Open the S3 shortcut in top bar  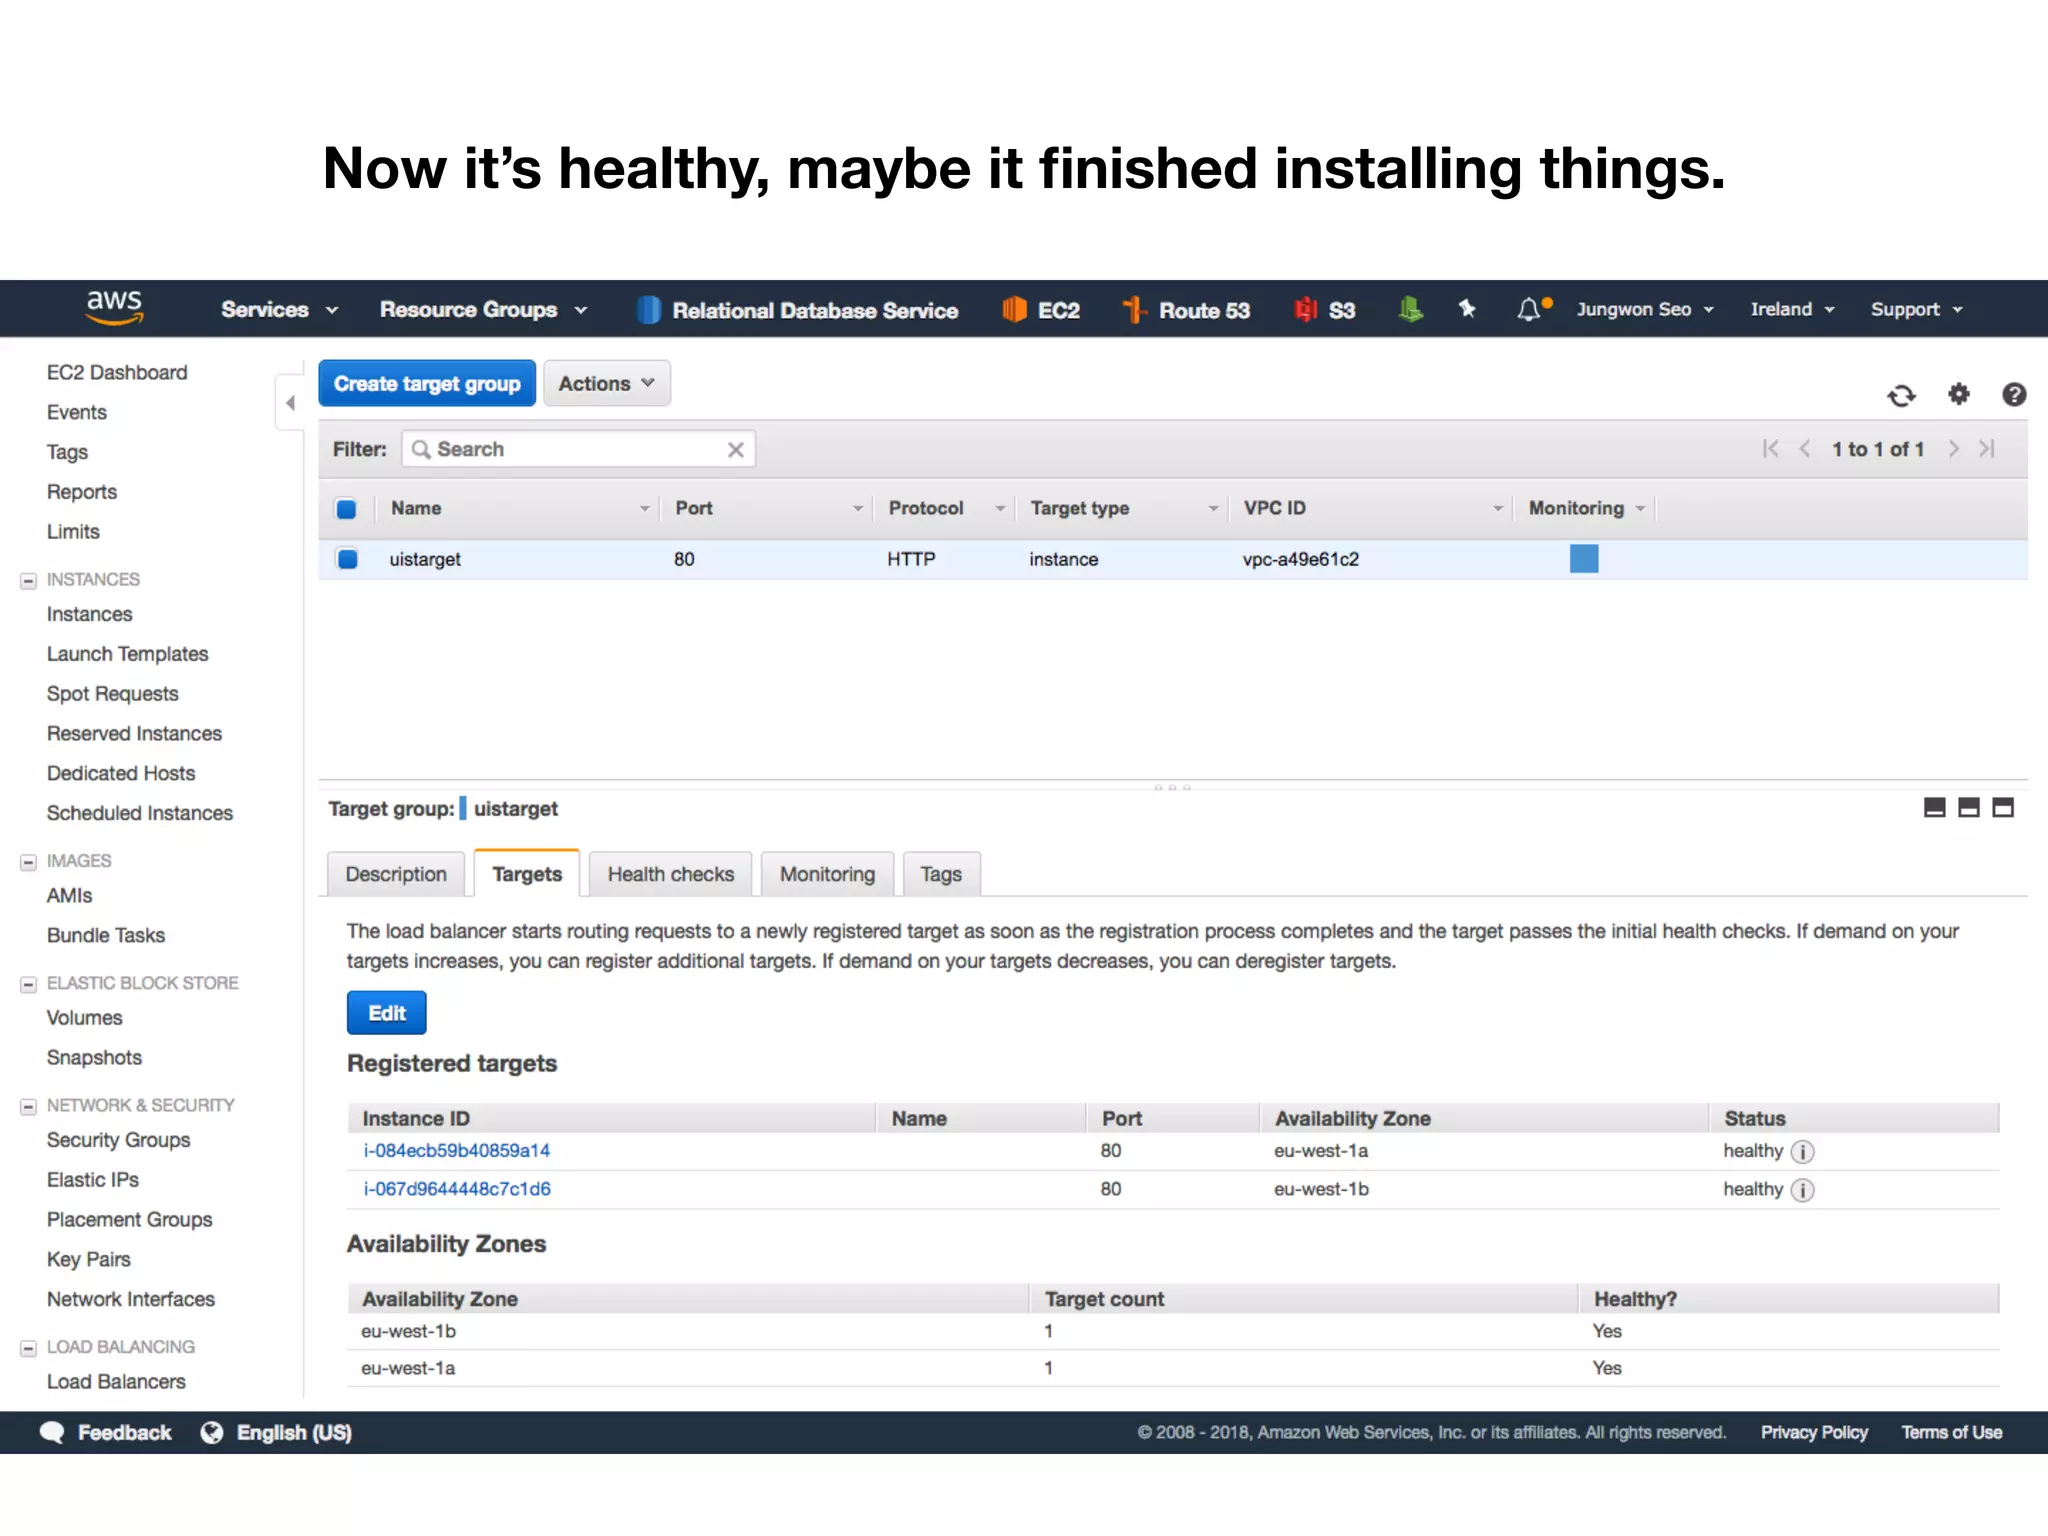[1325, 310]
